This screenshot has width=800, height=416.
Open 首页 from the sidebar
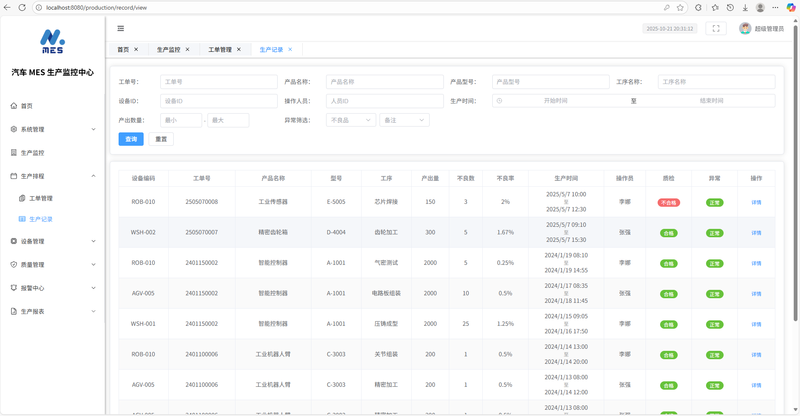(x=27, y=105)
